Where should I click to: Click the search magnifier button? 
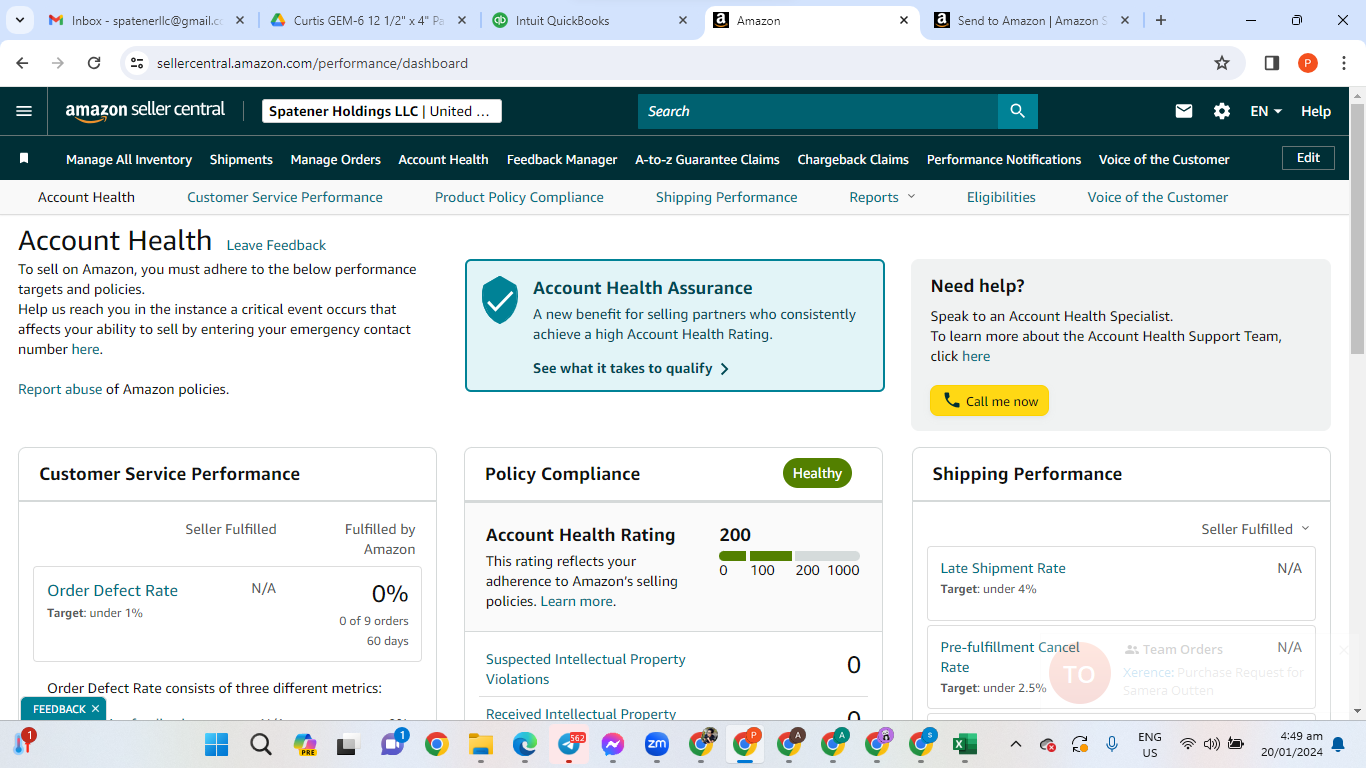[x=1018, y=111]
